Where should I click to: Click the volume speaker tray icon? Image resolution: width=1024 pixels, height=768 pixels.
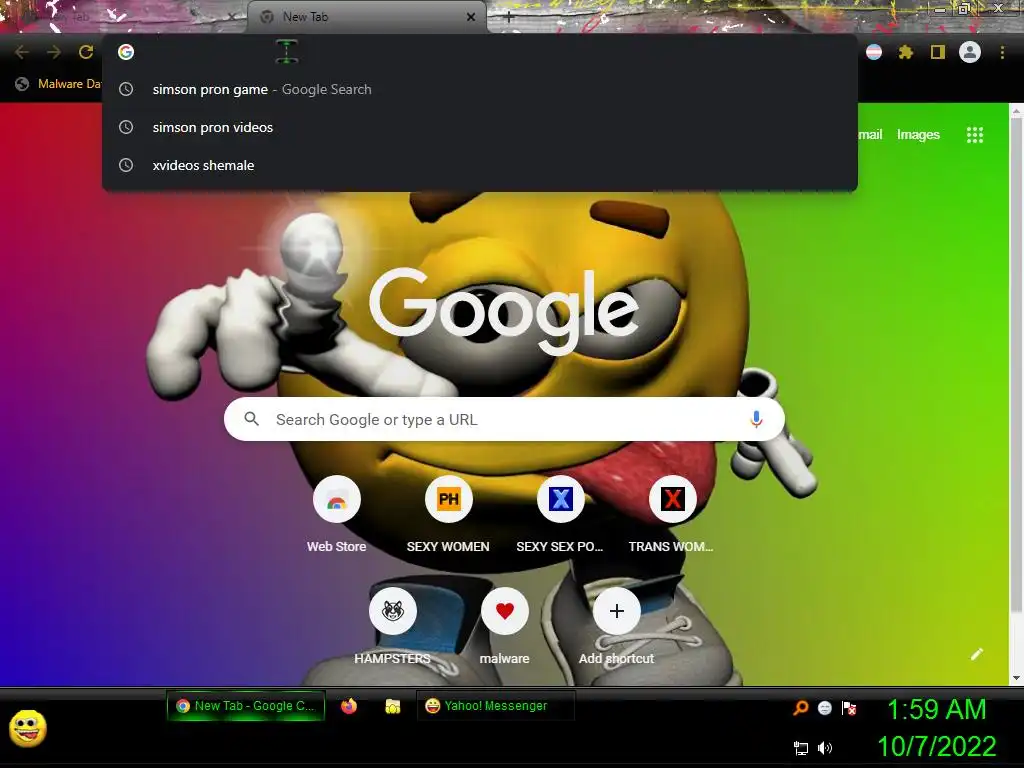pos(825,748)
